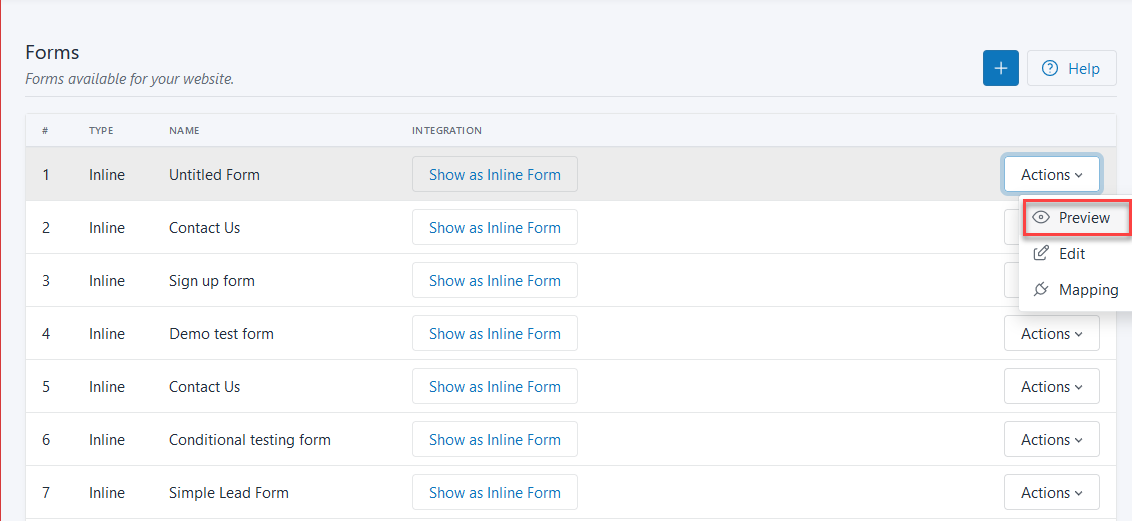
Task: Click the Sign up form name
Action: [212, 281]
